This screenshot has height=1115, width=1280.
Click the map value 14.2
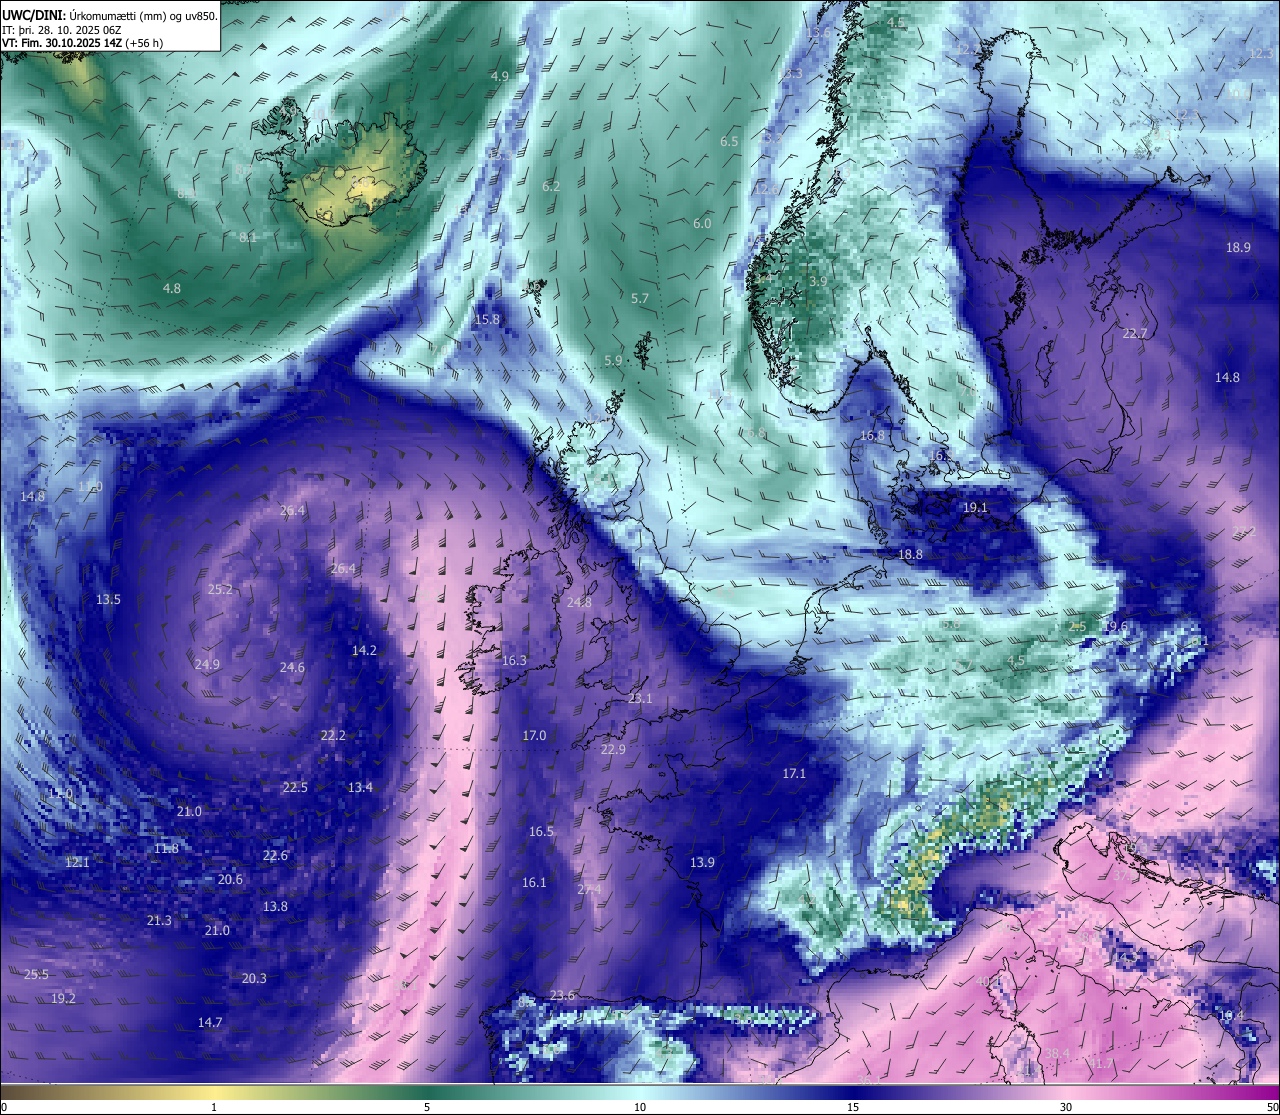tap(364, 650)
